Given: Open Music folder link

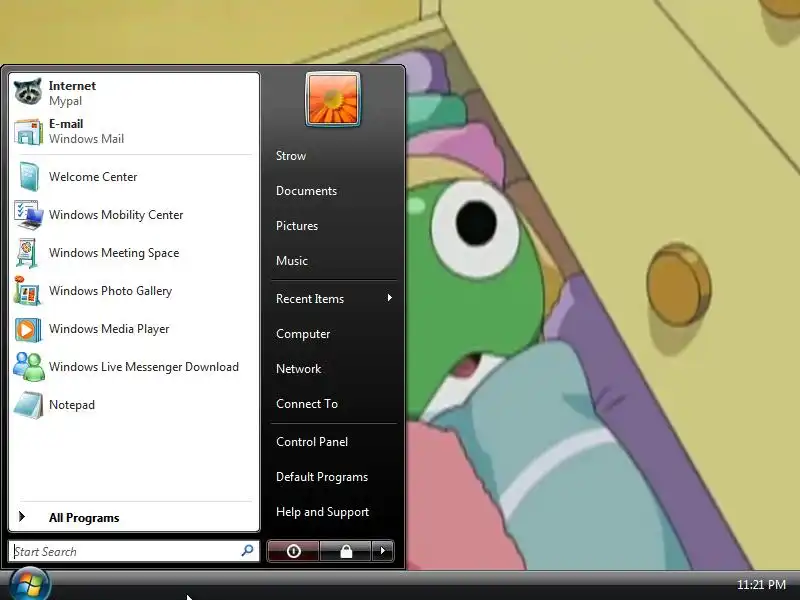Looking at the screenshot, I should tap(292, 261).
